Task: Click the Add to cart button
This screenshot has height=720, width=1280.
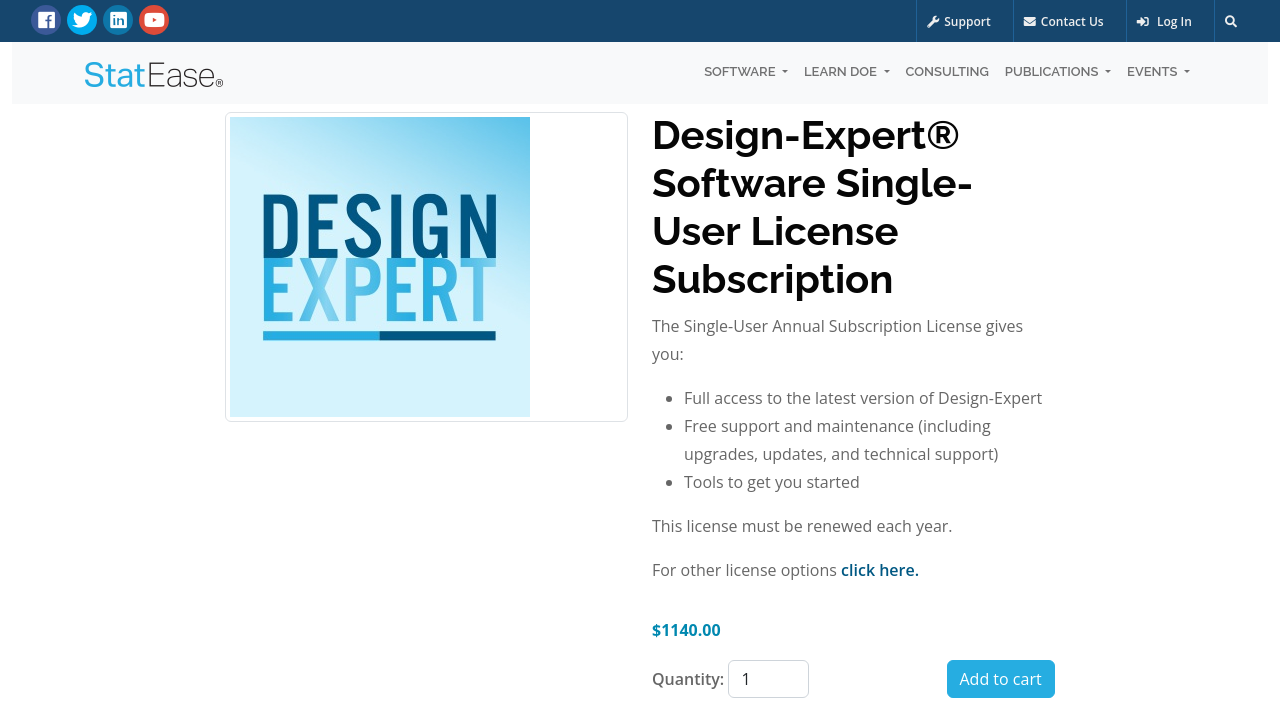Action: [1000, 679]
